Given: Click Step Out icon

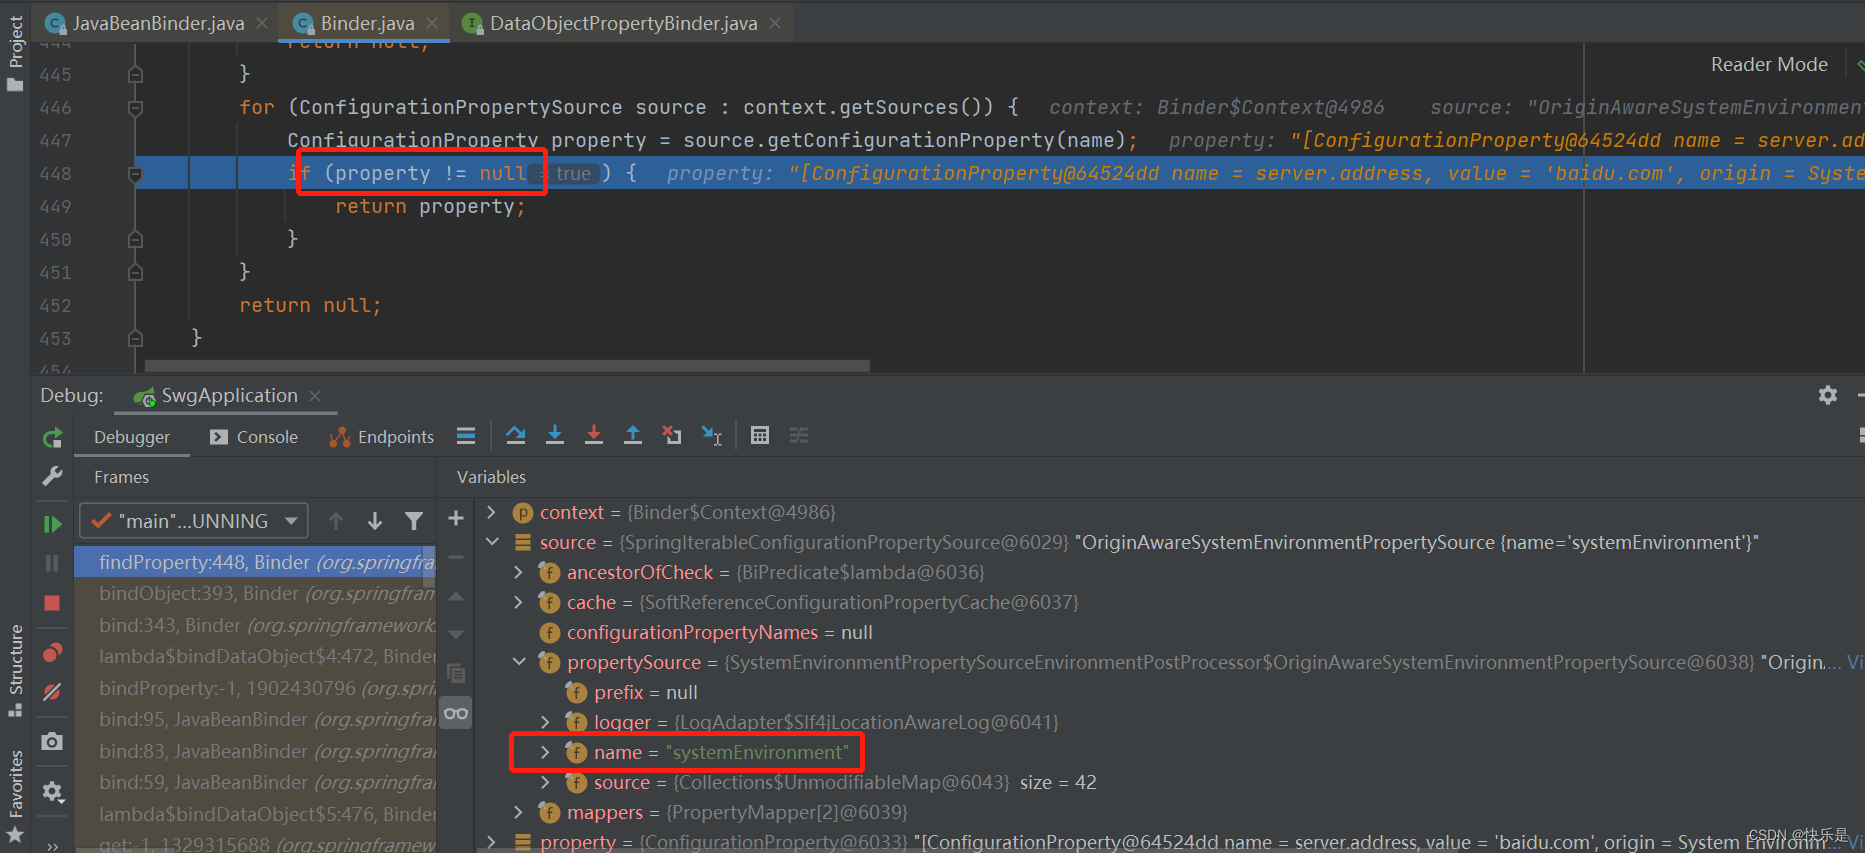Looking at the screenshot, I should (x=633, y=435).
